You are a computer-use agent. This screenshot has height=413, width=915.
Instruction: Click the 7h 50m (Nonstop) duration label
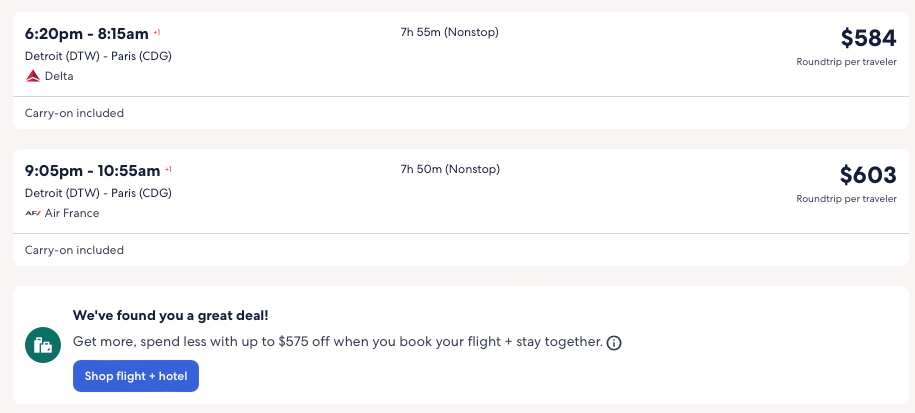(449, 169)
